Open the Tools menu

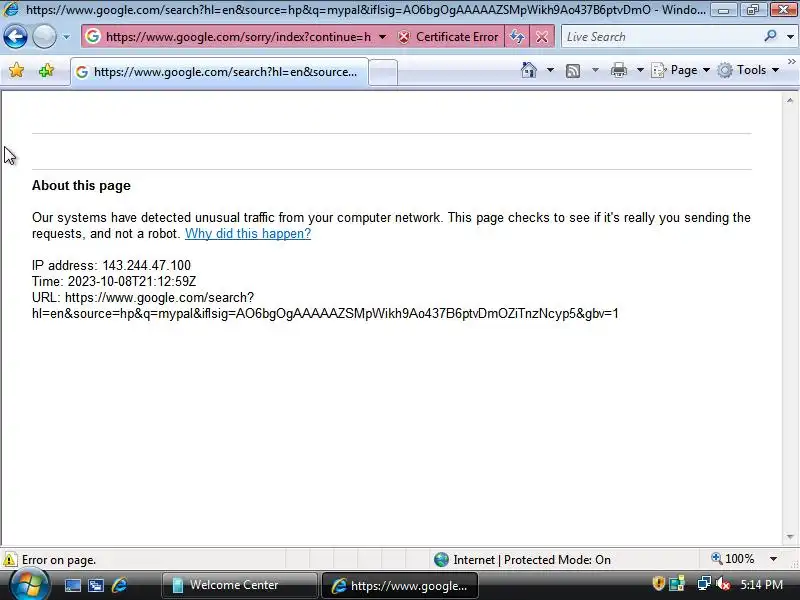(x=747, y=70)
